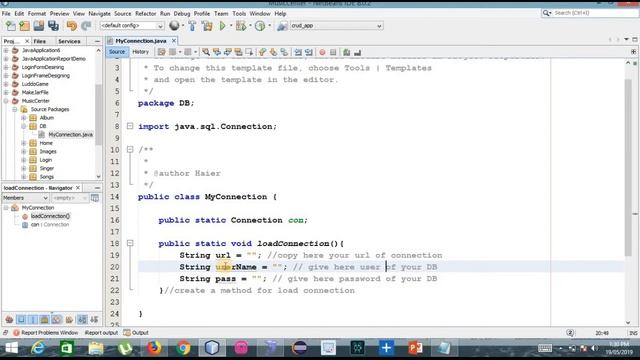Image resolution: width=640 pixels, height=360 pixels.
Task: Switch to the Services tab
Action: pyautogui.click(x=69, y=41)
